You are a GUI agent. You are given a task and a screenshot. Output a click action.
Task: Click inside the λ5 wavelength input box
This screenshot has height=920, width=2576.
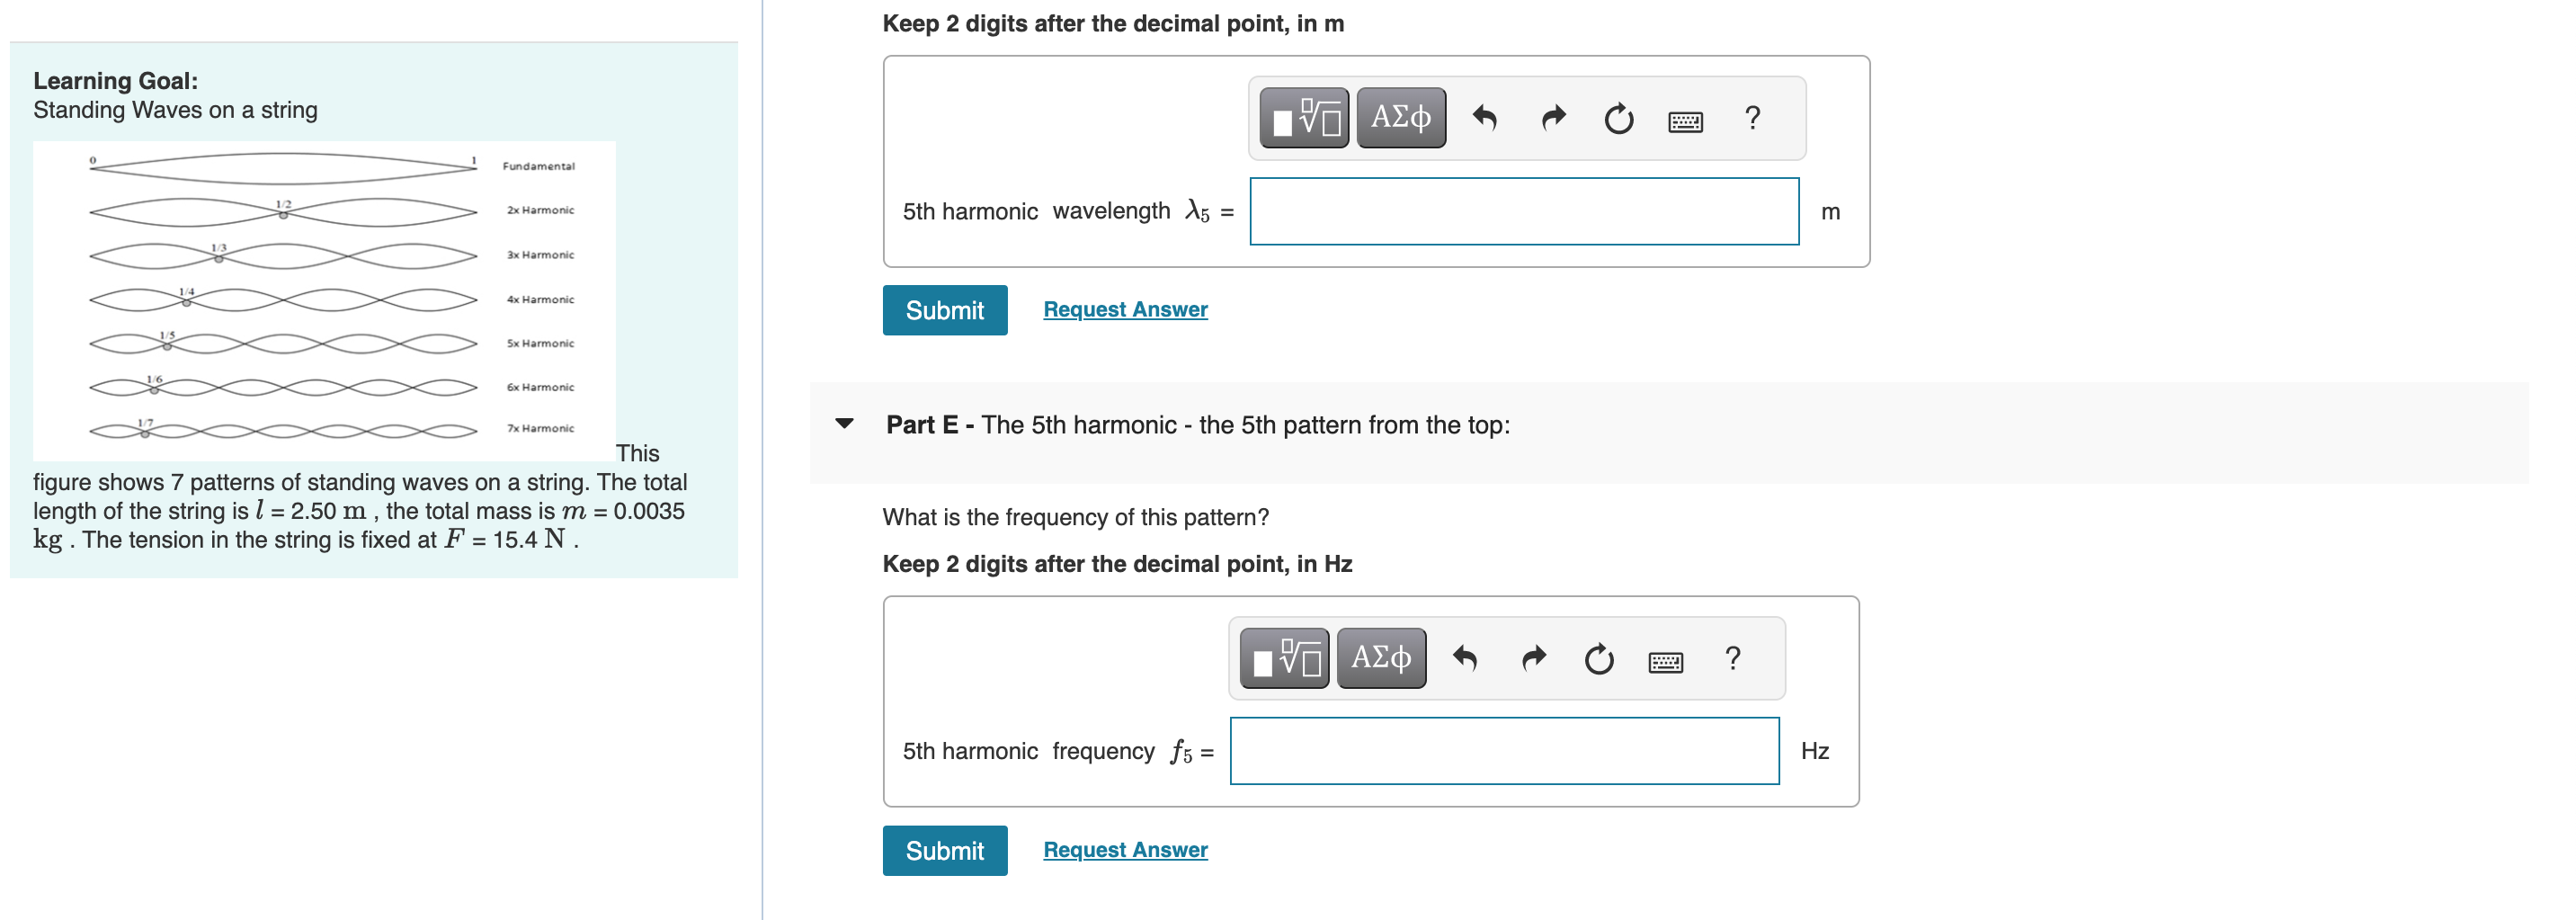(1523, 211)
